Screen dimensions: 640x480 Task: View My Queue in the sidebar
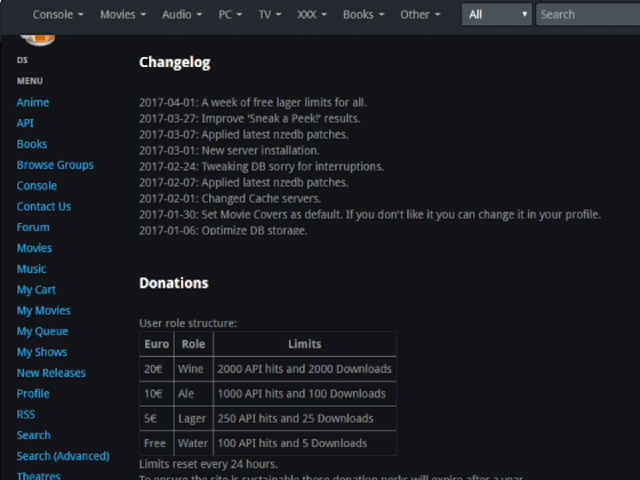tap(42, 331)
